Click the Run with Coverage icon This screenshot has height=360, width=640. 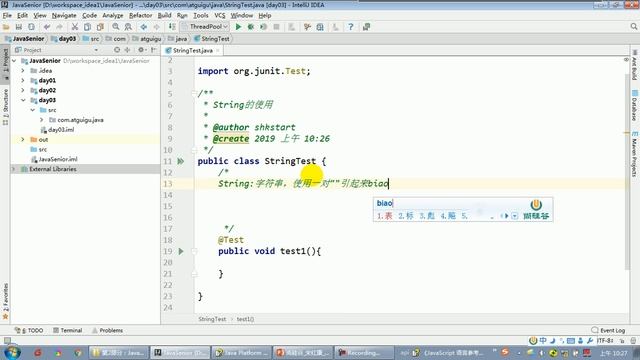tap(264, 27)
